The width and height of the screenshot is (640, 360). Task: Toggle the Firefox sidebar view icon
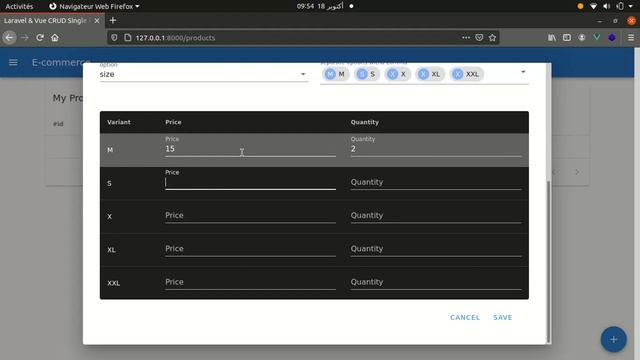pos(567,38)
